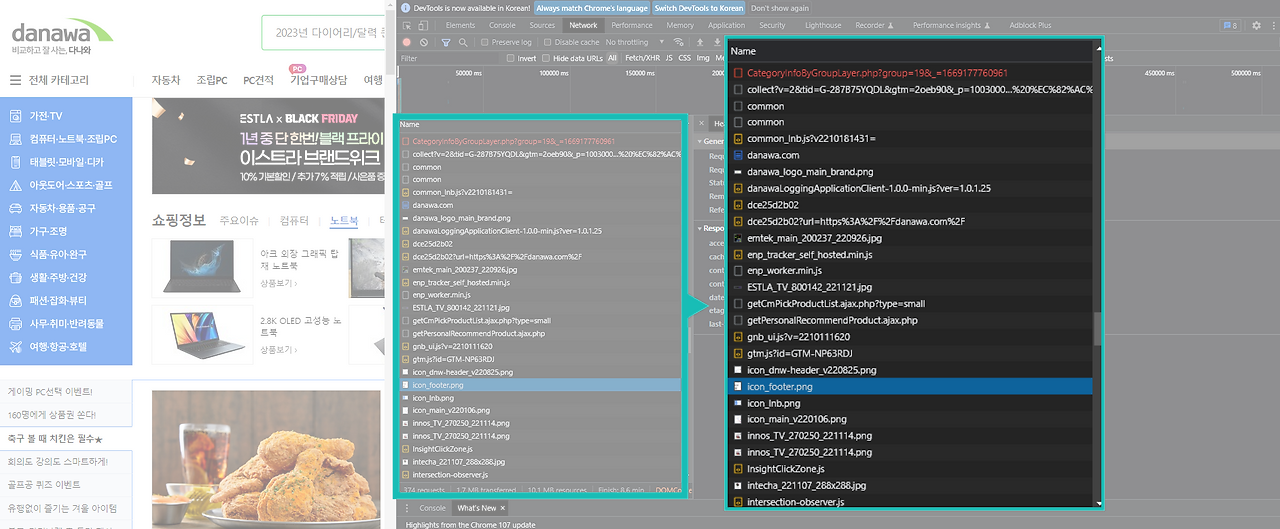1280x529 pixels.
Task: Click the 자동차·용품·공구 category icon
Action: click(x=17, y=208)
